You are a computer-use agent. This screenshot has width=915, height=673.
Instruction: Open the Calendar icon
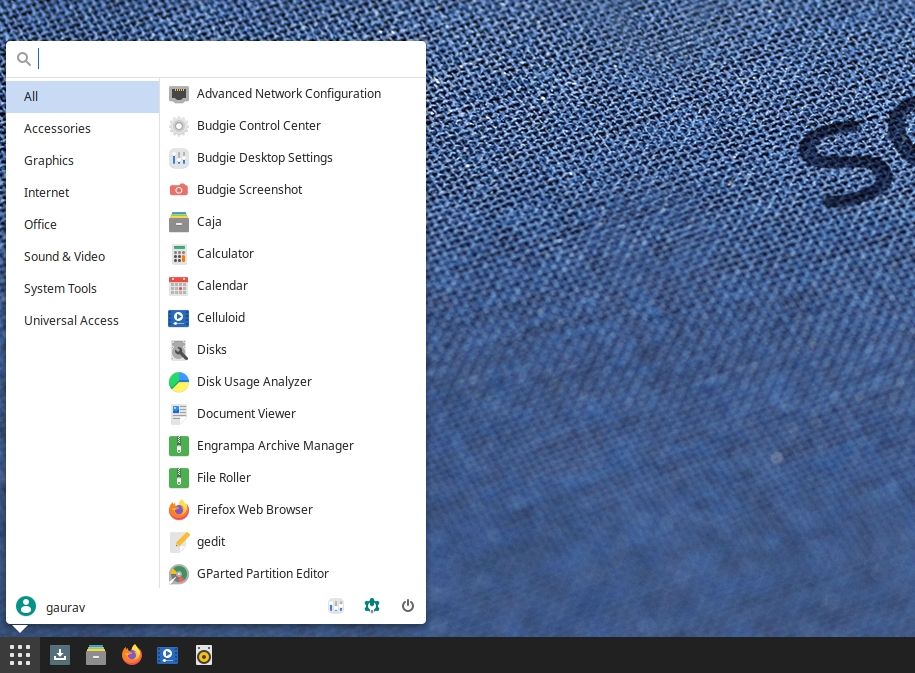pyautogui.click(x=179, y=286)
